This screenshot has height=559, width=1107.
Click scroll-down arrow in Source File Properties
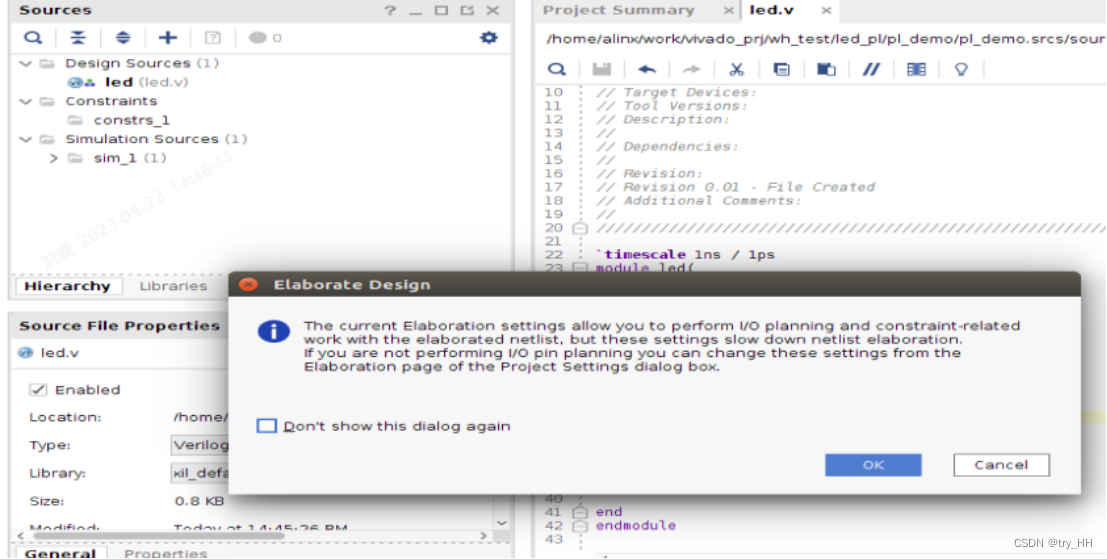(501, 524)
